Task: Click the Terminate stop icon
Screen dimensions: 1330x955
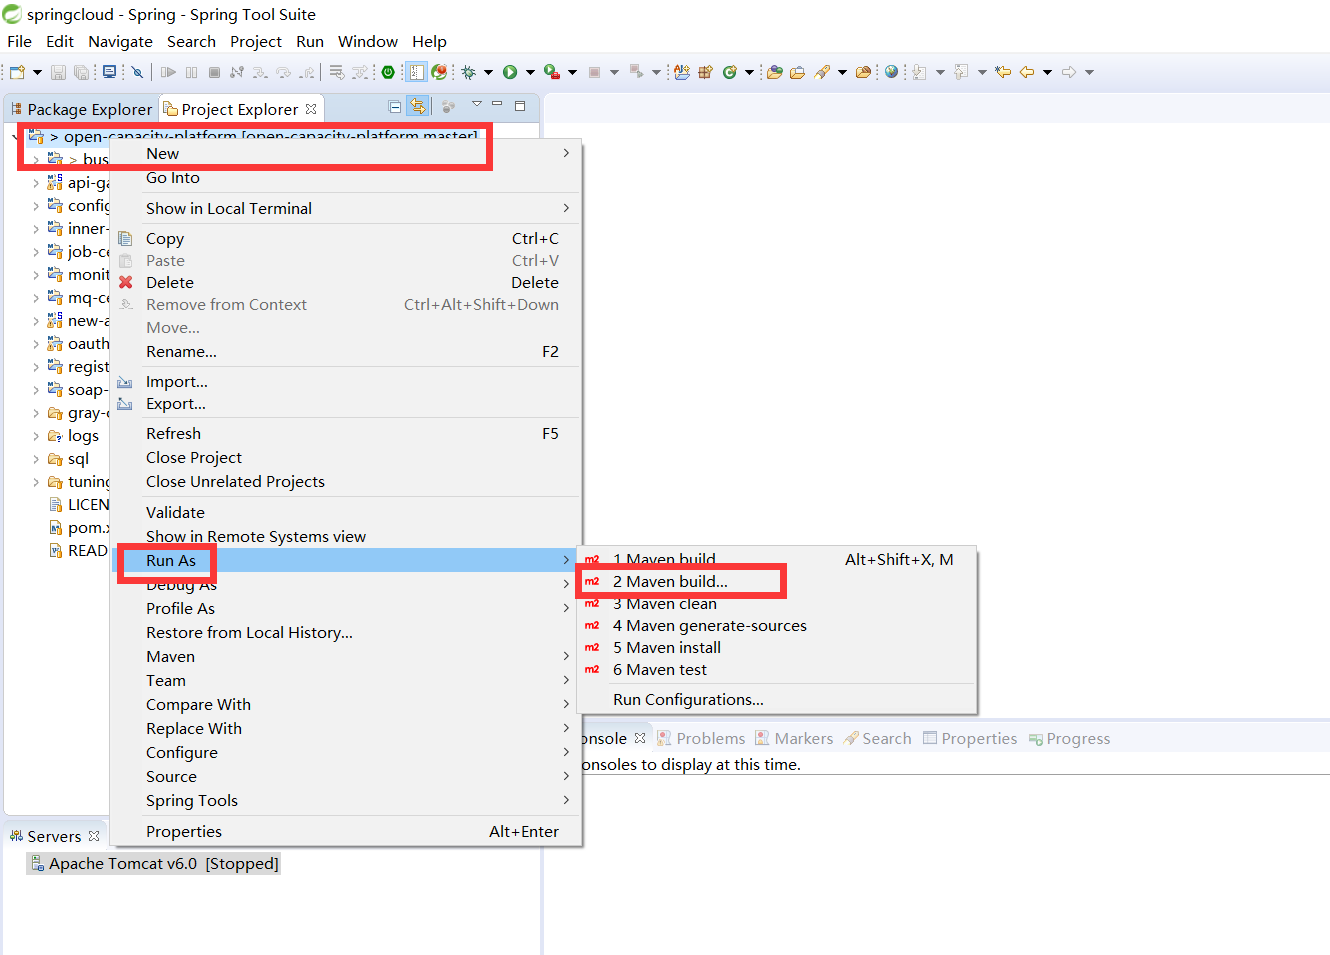Action: [x=214, y=72]
